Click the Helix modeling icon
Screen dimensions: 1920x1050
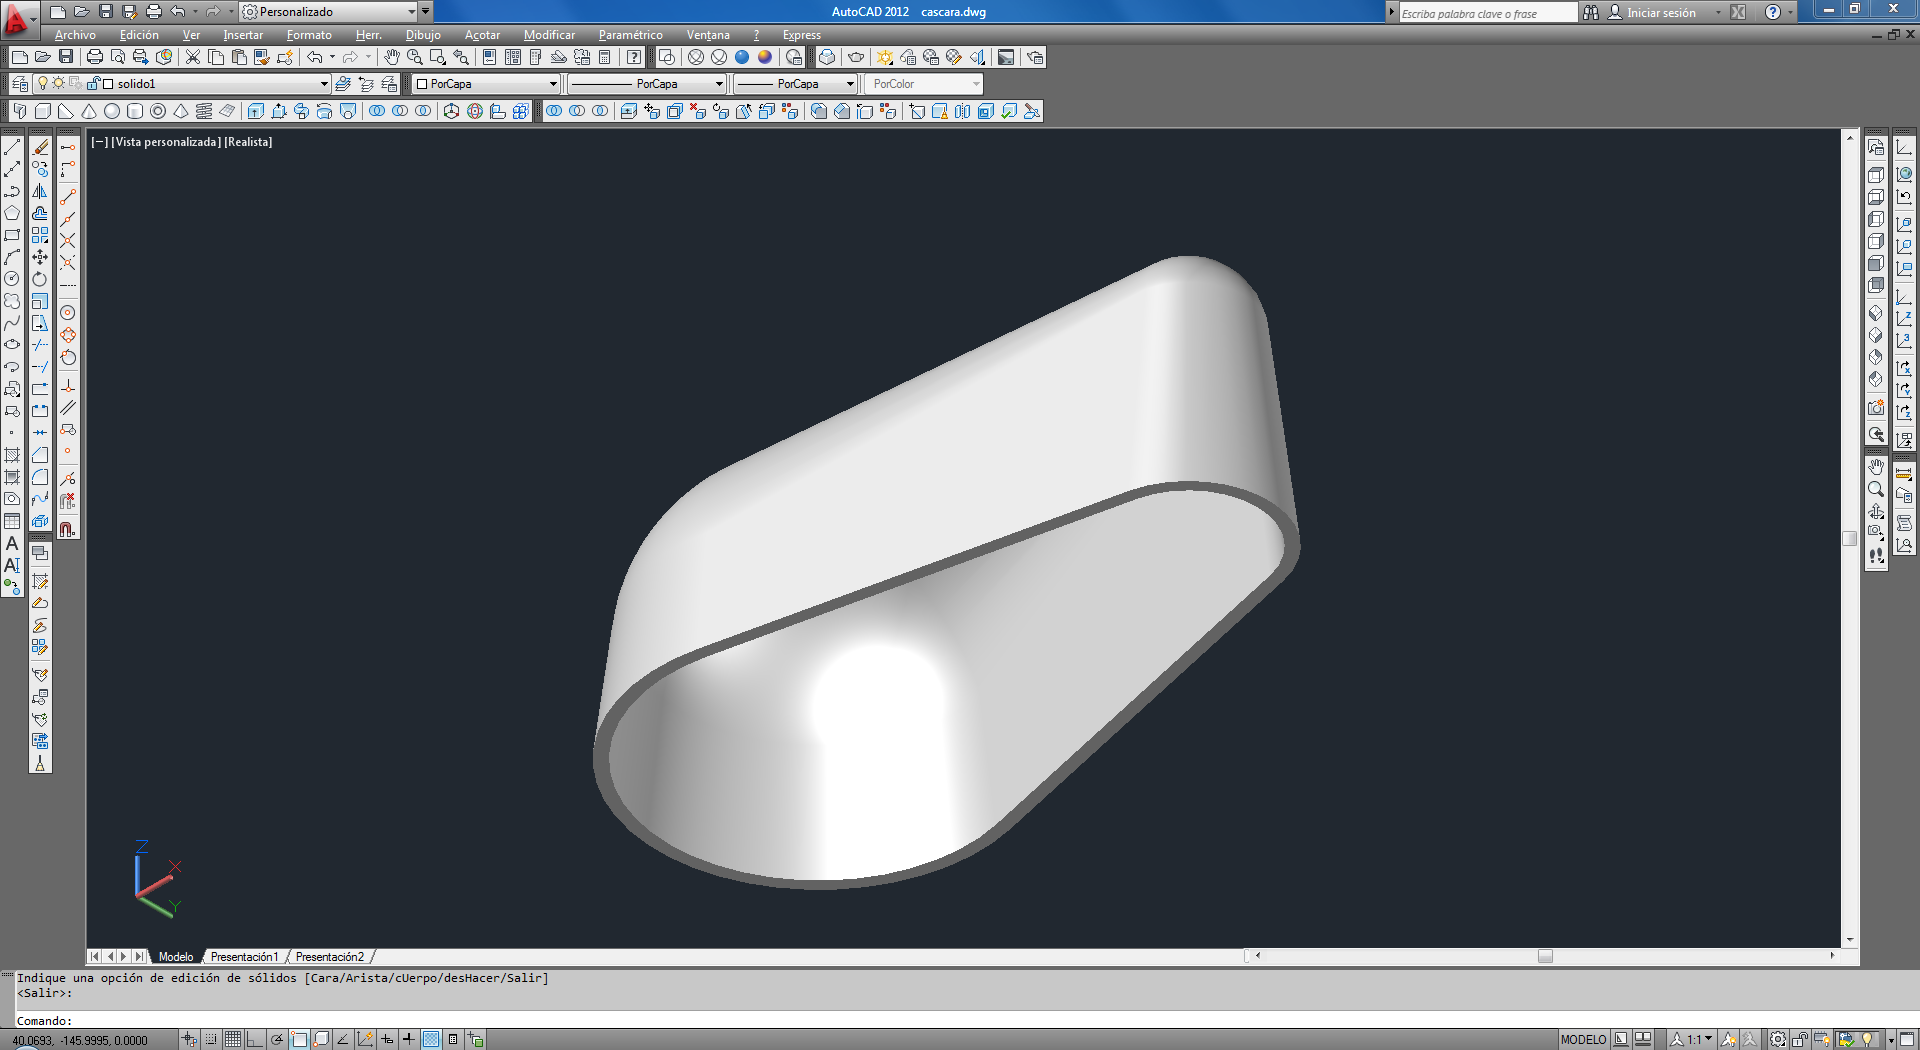tap(204, 111)
